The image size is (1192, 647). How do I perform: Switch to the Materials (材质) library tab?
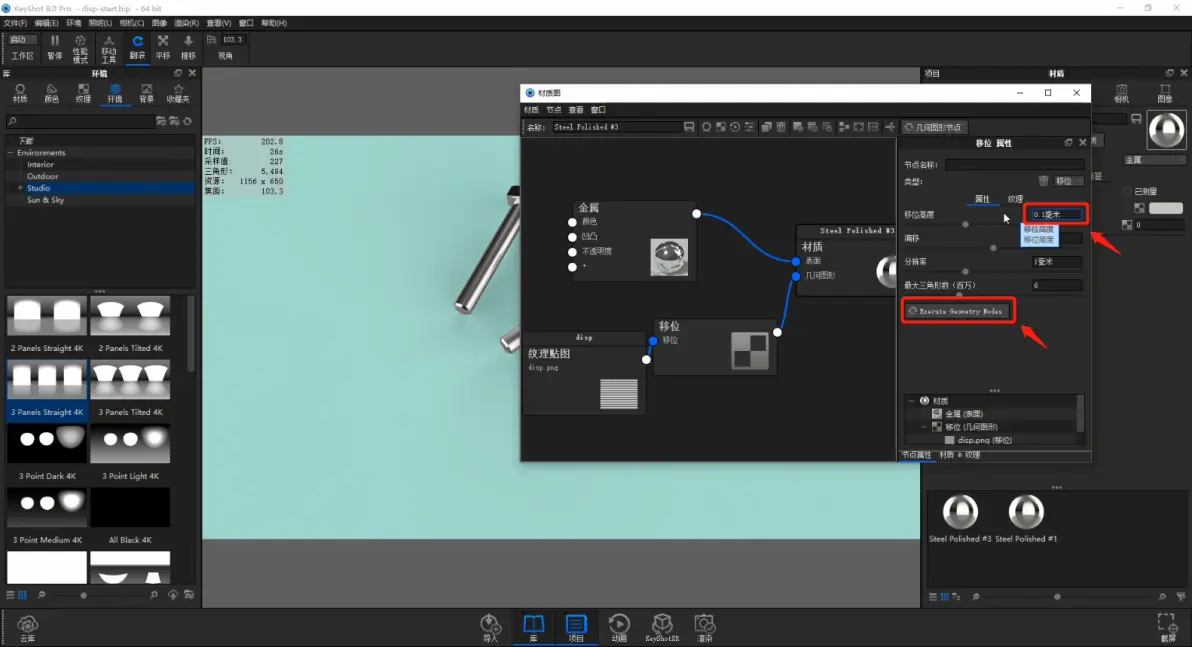tap(20, 94)
